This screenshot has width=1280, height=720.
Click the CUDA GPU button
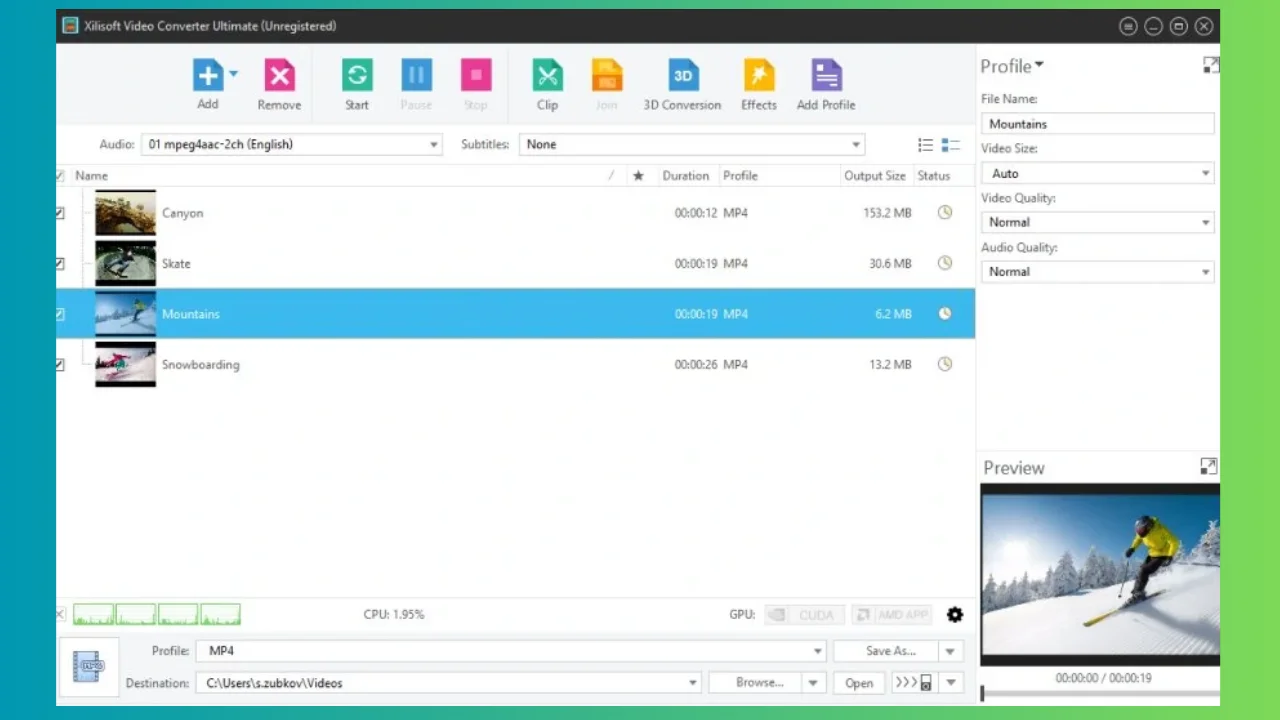(x=805, y=615)
